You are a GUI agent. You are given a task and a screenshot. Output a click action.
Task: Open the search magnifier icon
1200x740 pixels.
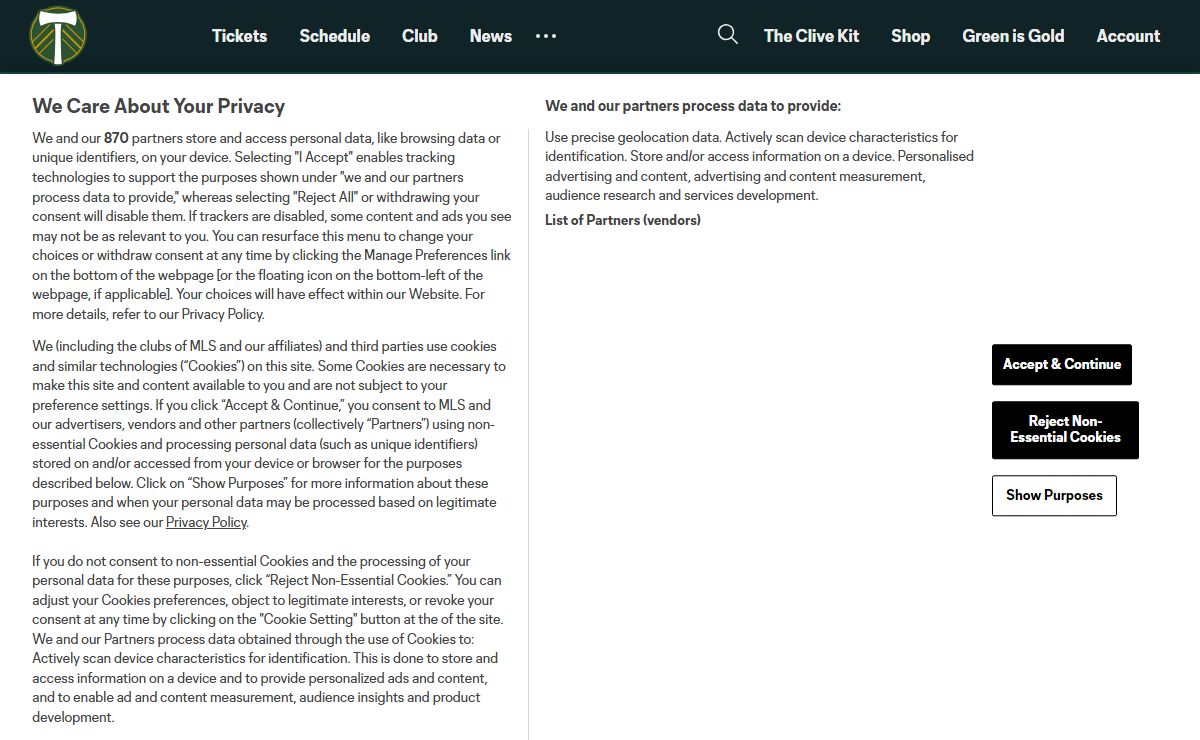click(728, 35)
